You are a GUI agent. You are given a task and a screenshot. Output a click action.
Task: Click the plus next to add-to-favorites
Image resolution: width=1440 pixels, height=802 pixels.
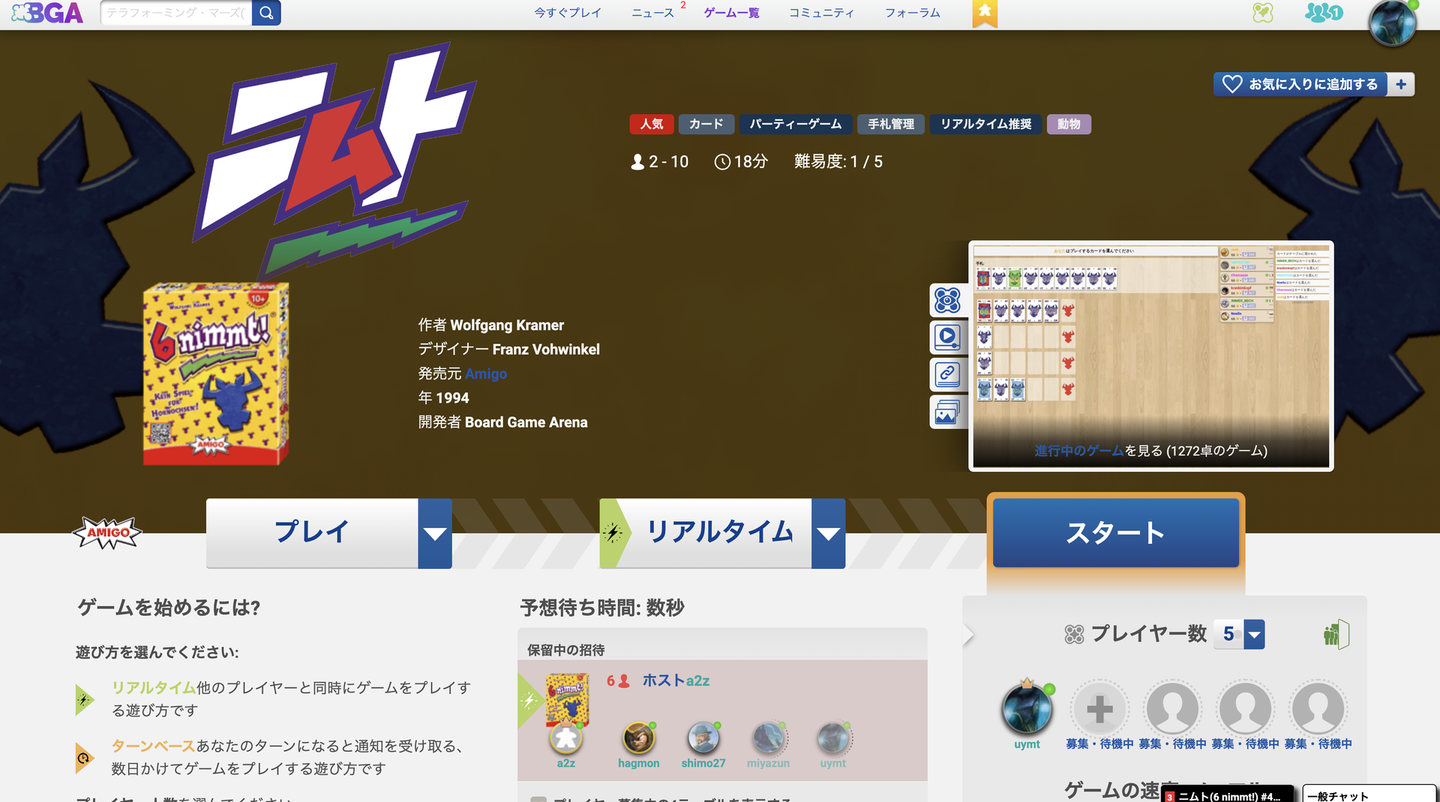[x=1401, y=84]
